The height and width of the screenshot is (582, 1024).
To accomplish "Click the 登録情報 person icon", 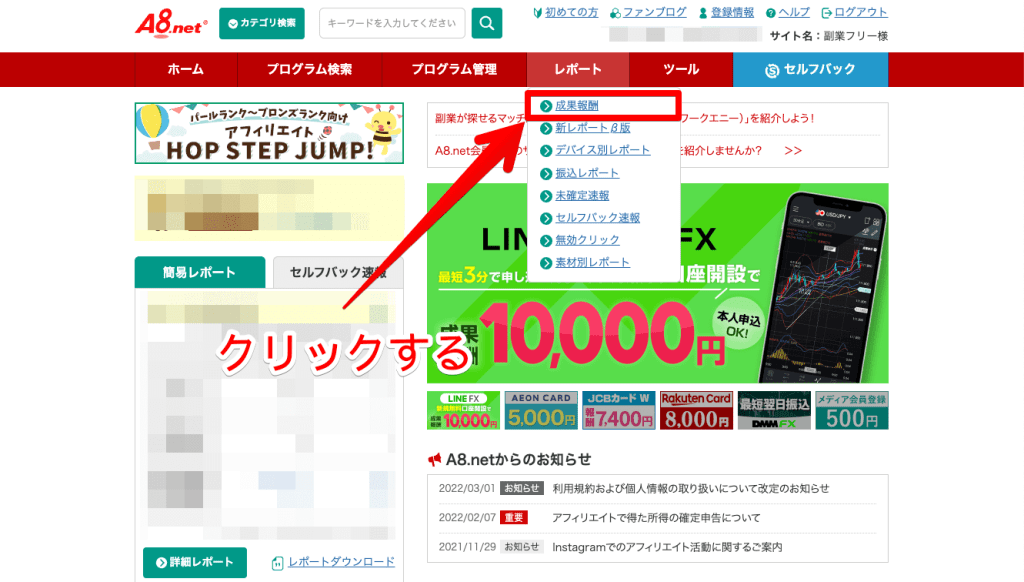I will (x=703, y=13).
